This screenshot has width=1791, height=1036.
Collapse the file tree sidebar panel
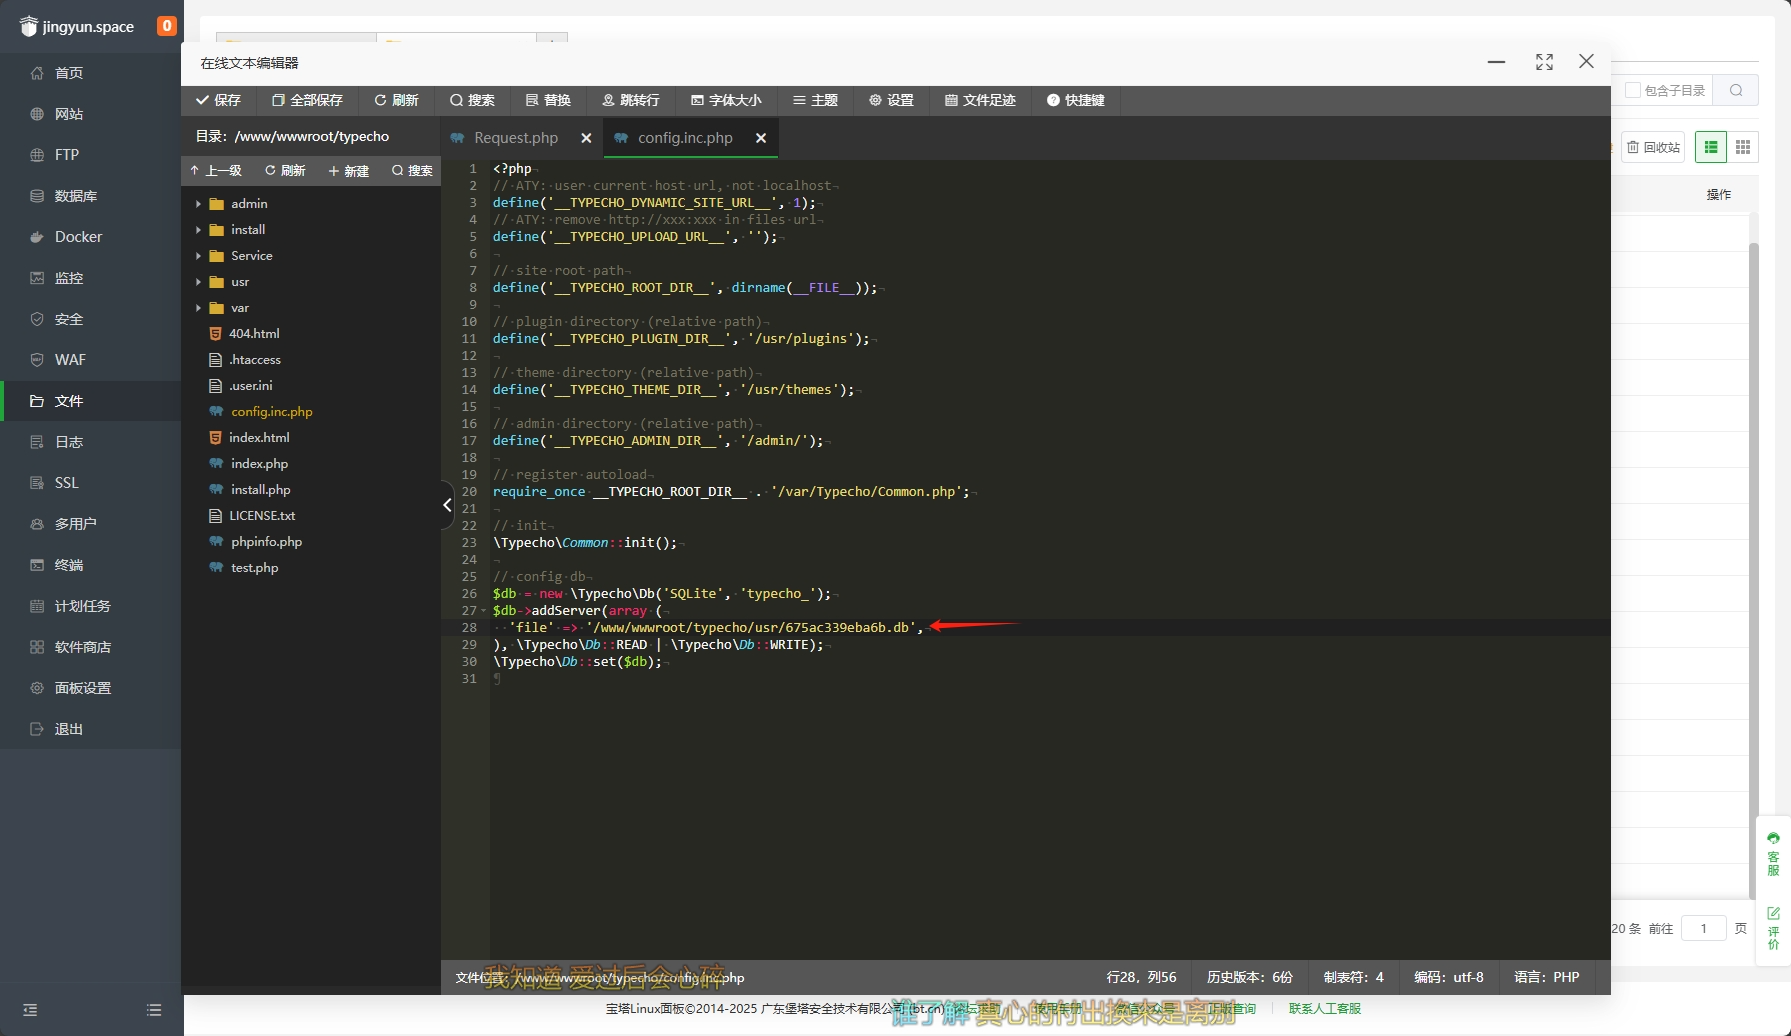coord(447,505)
